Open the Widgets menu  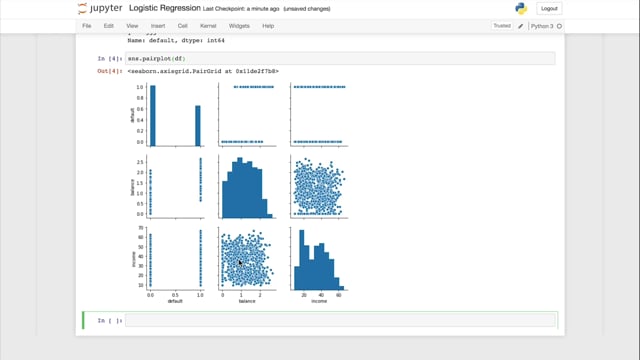(239, 26)
